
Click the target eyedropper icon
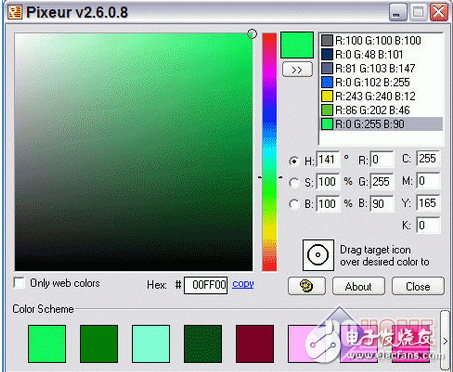(318, 255)
